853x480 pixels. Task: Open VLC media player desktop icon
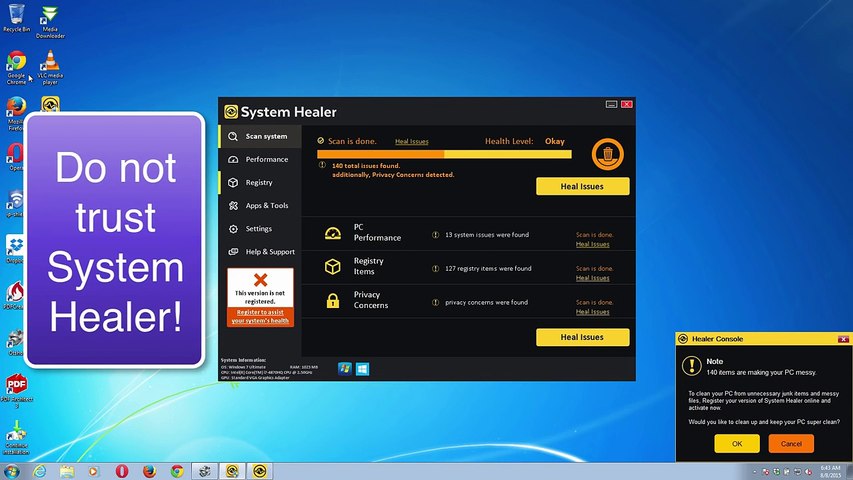50,67
